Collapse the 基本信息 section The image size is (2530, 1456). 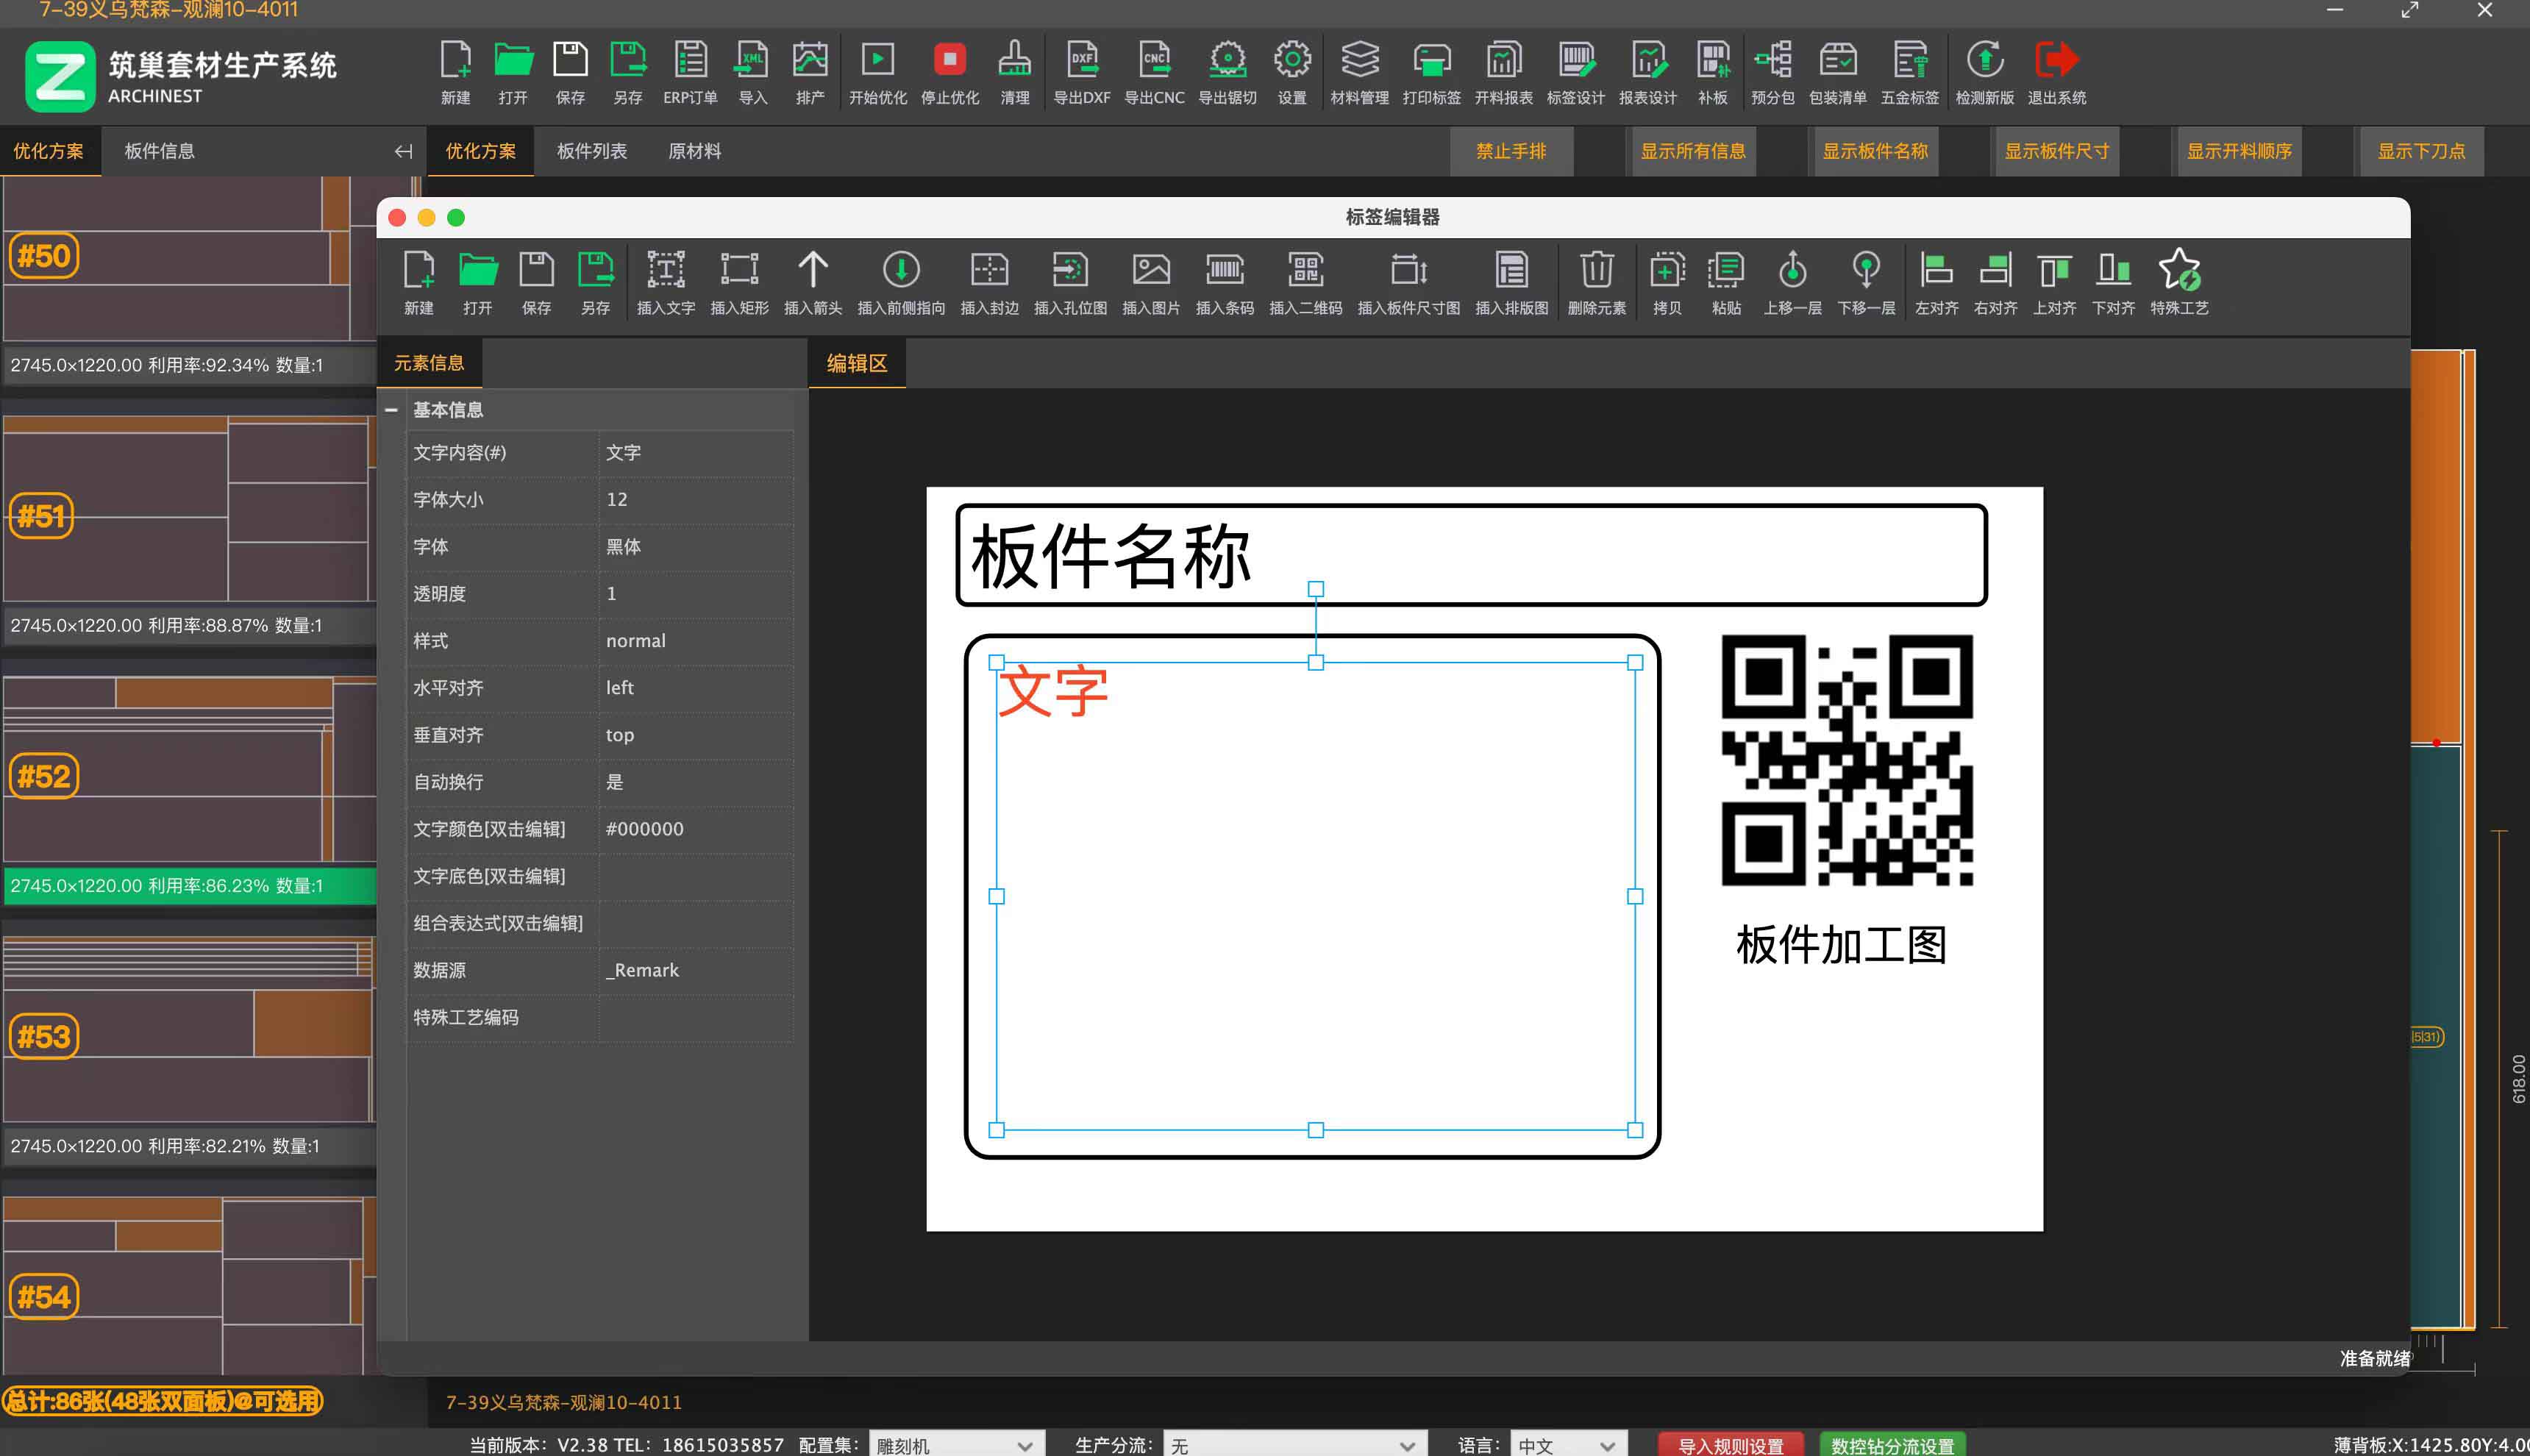coord(391,410)
